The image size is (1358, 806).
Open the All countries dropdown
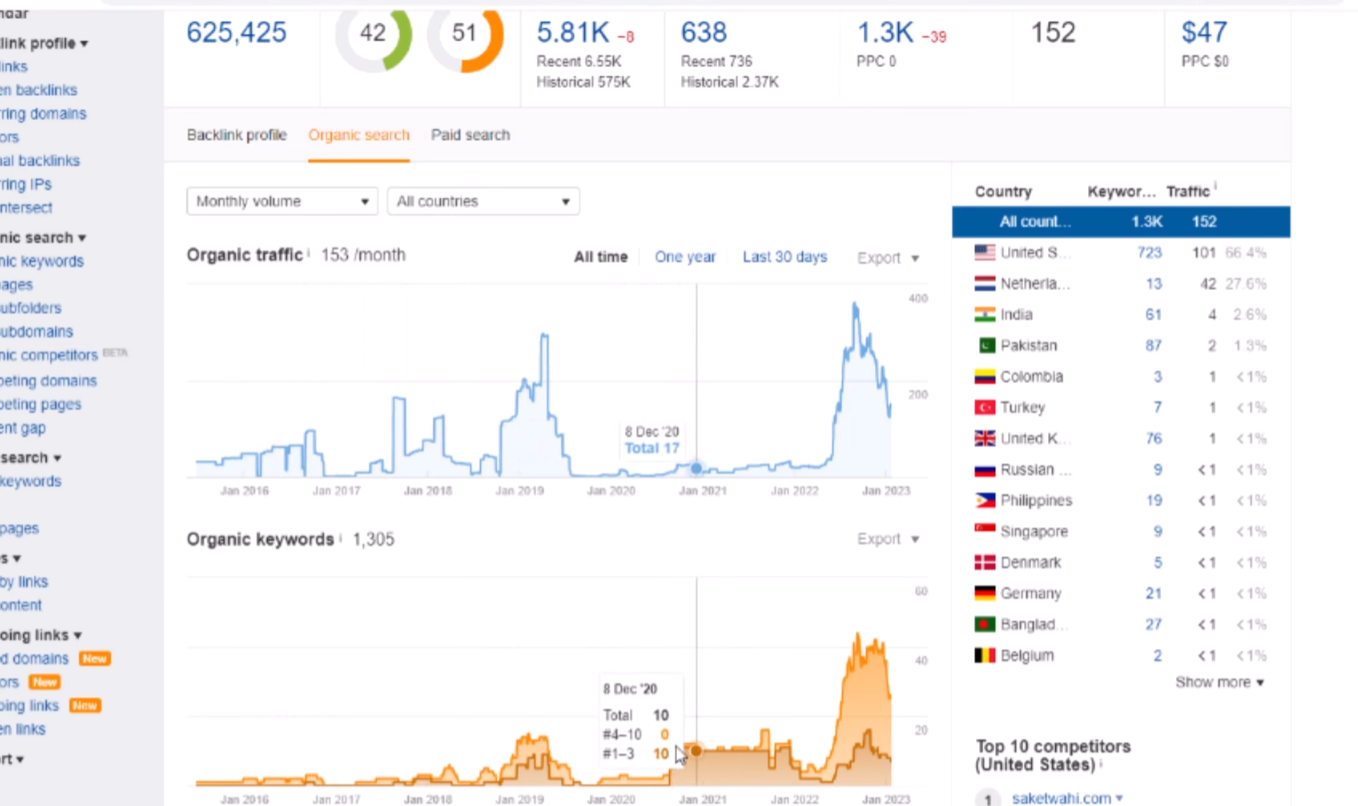[483, 201]
